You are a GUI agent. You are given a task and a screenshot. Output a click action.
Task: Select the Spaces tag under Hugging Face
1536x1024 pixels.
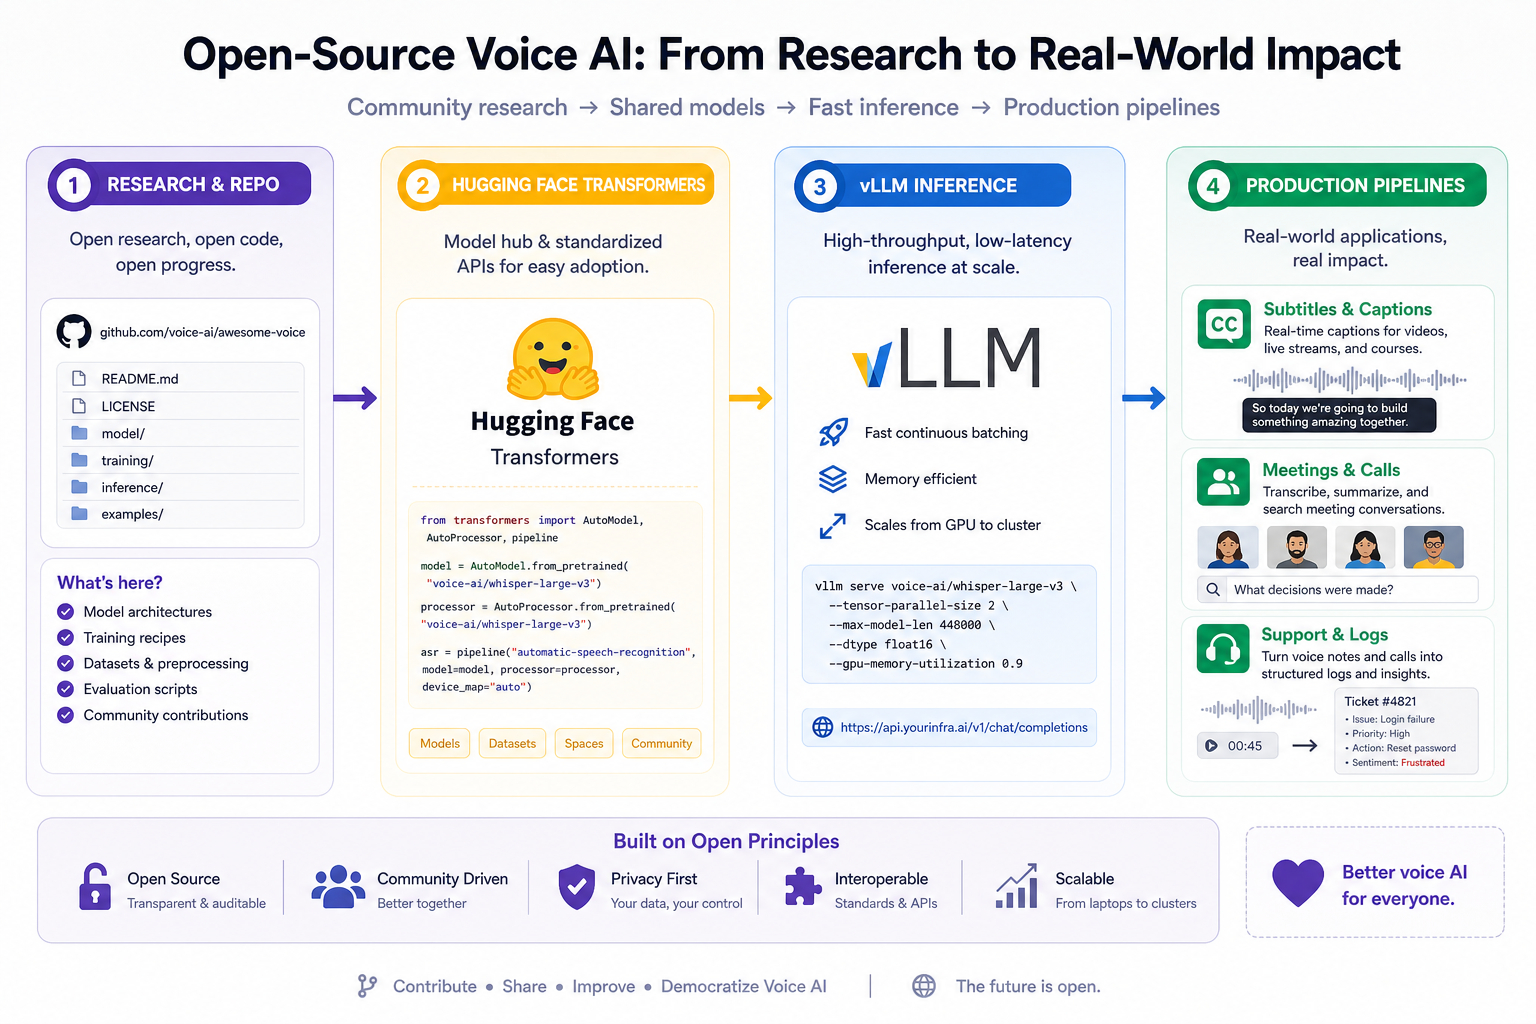(x=584, y=743)
